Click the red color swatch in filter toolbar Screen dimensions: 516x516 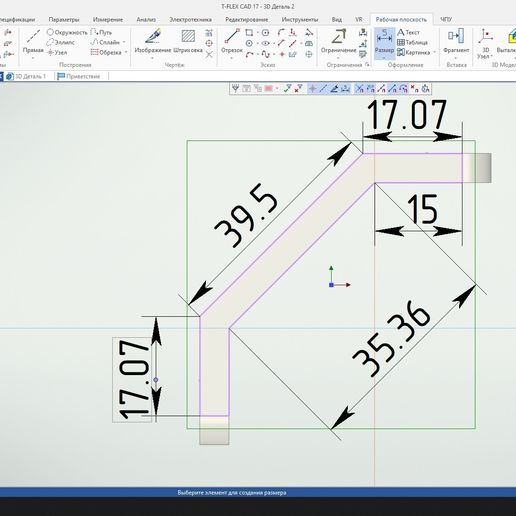coord(268,89)
